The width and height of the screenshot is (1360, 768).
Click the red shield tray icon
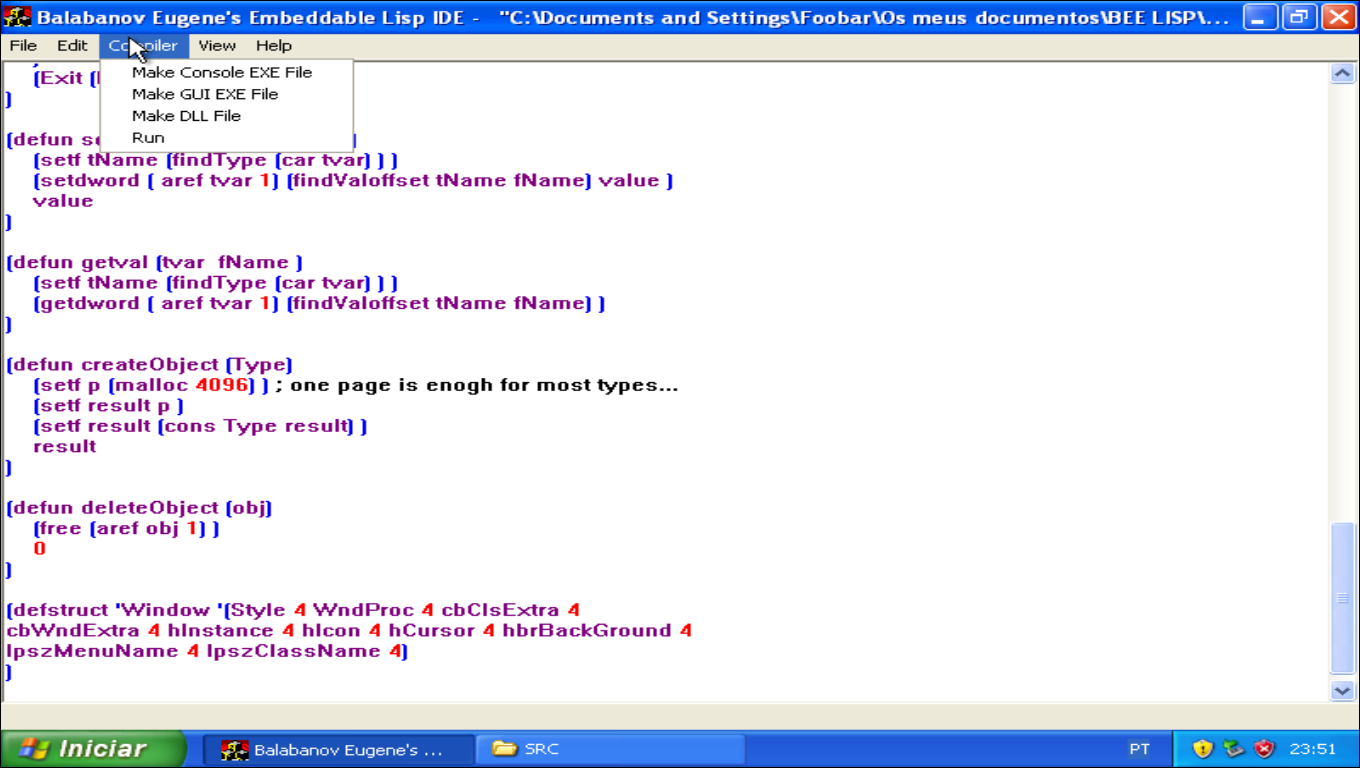pyautogui.click(x=1265, y=749)
